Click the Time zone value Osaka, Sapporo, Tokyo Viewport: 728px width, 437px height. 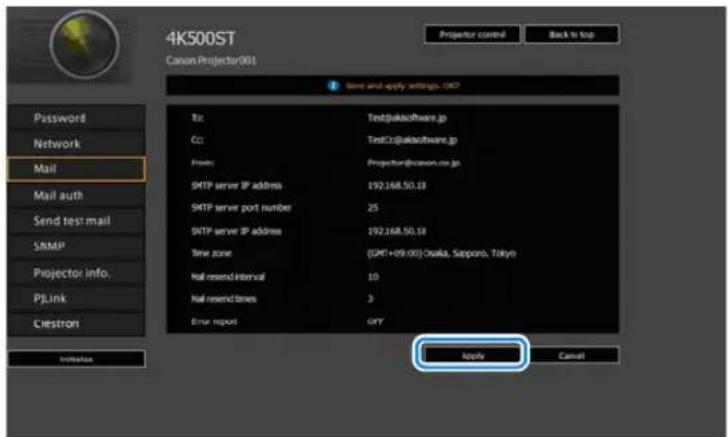pos(442,254)
